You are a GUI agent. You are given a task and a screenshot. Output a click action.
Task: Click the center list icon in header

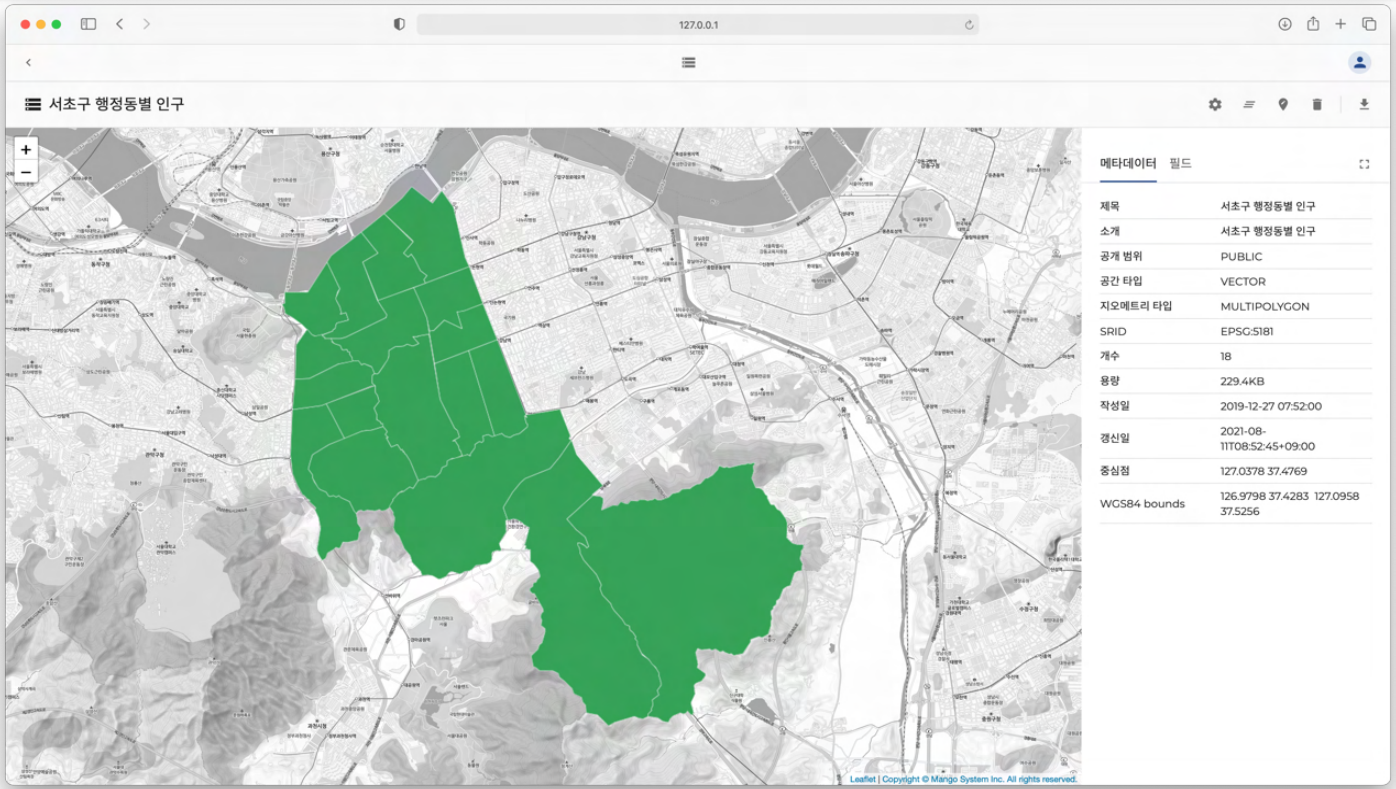[688, 62]
